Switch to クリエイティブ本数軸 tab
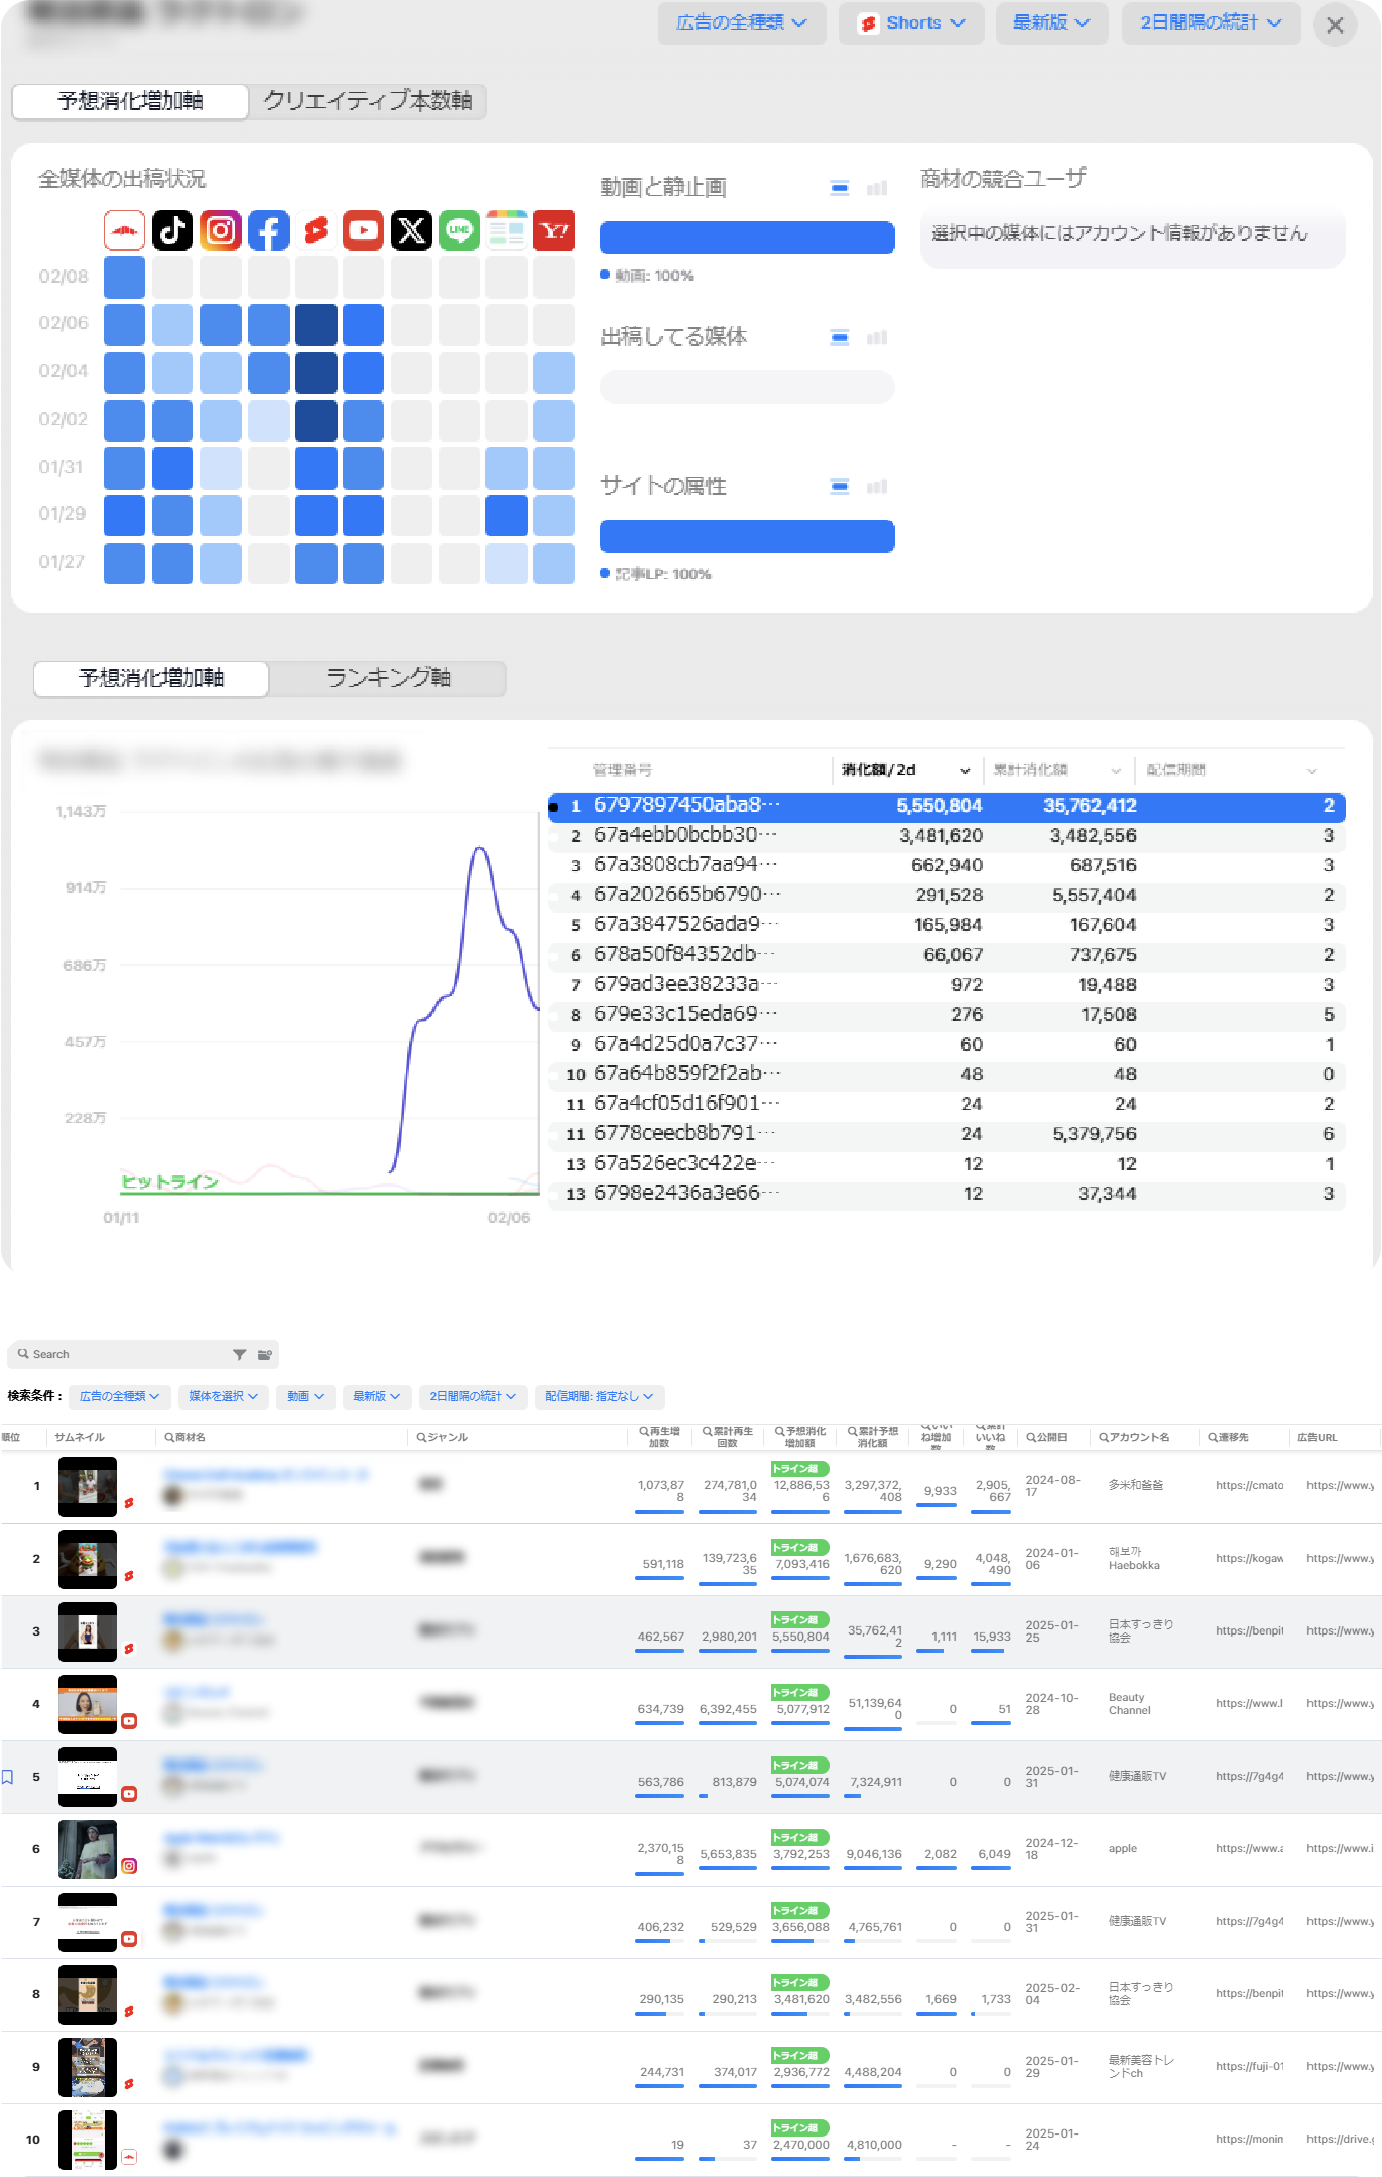Screen dimensions: 1382x2177 click(367, 101)
